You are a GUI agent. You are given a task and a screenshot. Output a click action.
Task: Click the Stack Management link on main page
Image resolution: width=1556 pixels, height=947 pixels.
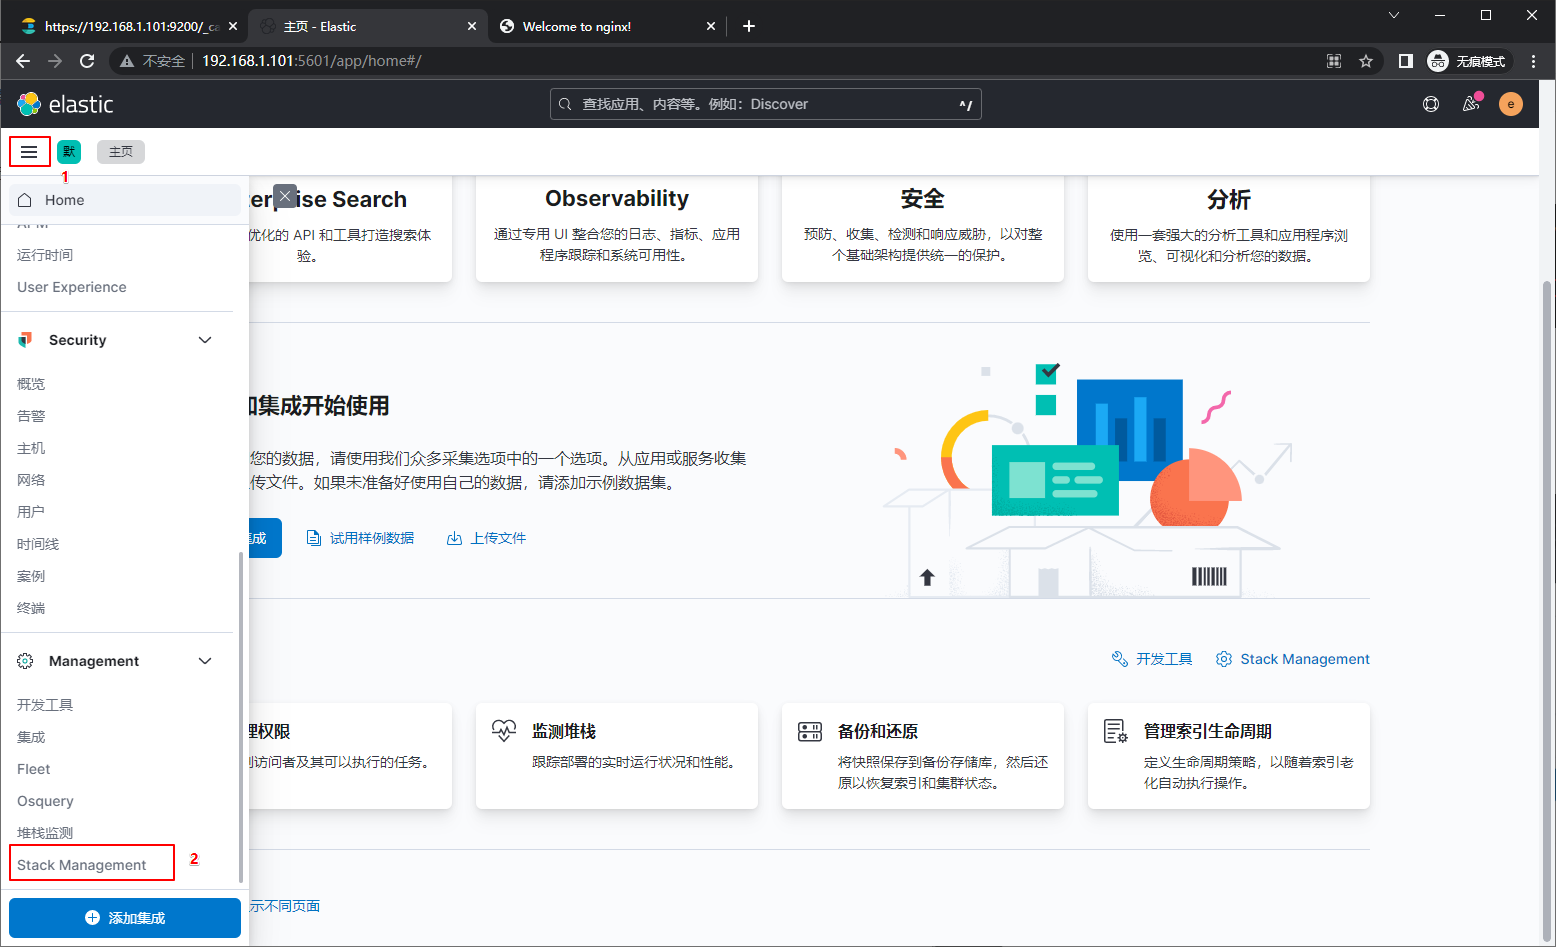tap(1305, 659)
